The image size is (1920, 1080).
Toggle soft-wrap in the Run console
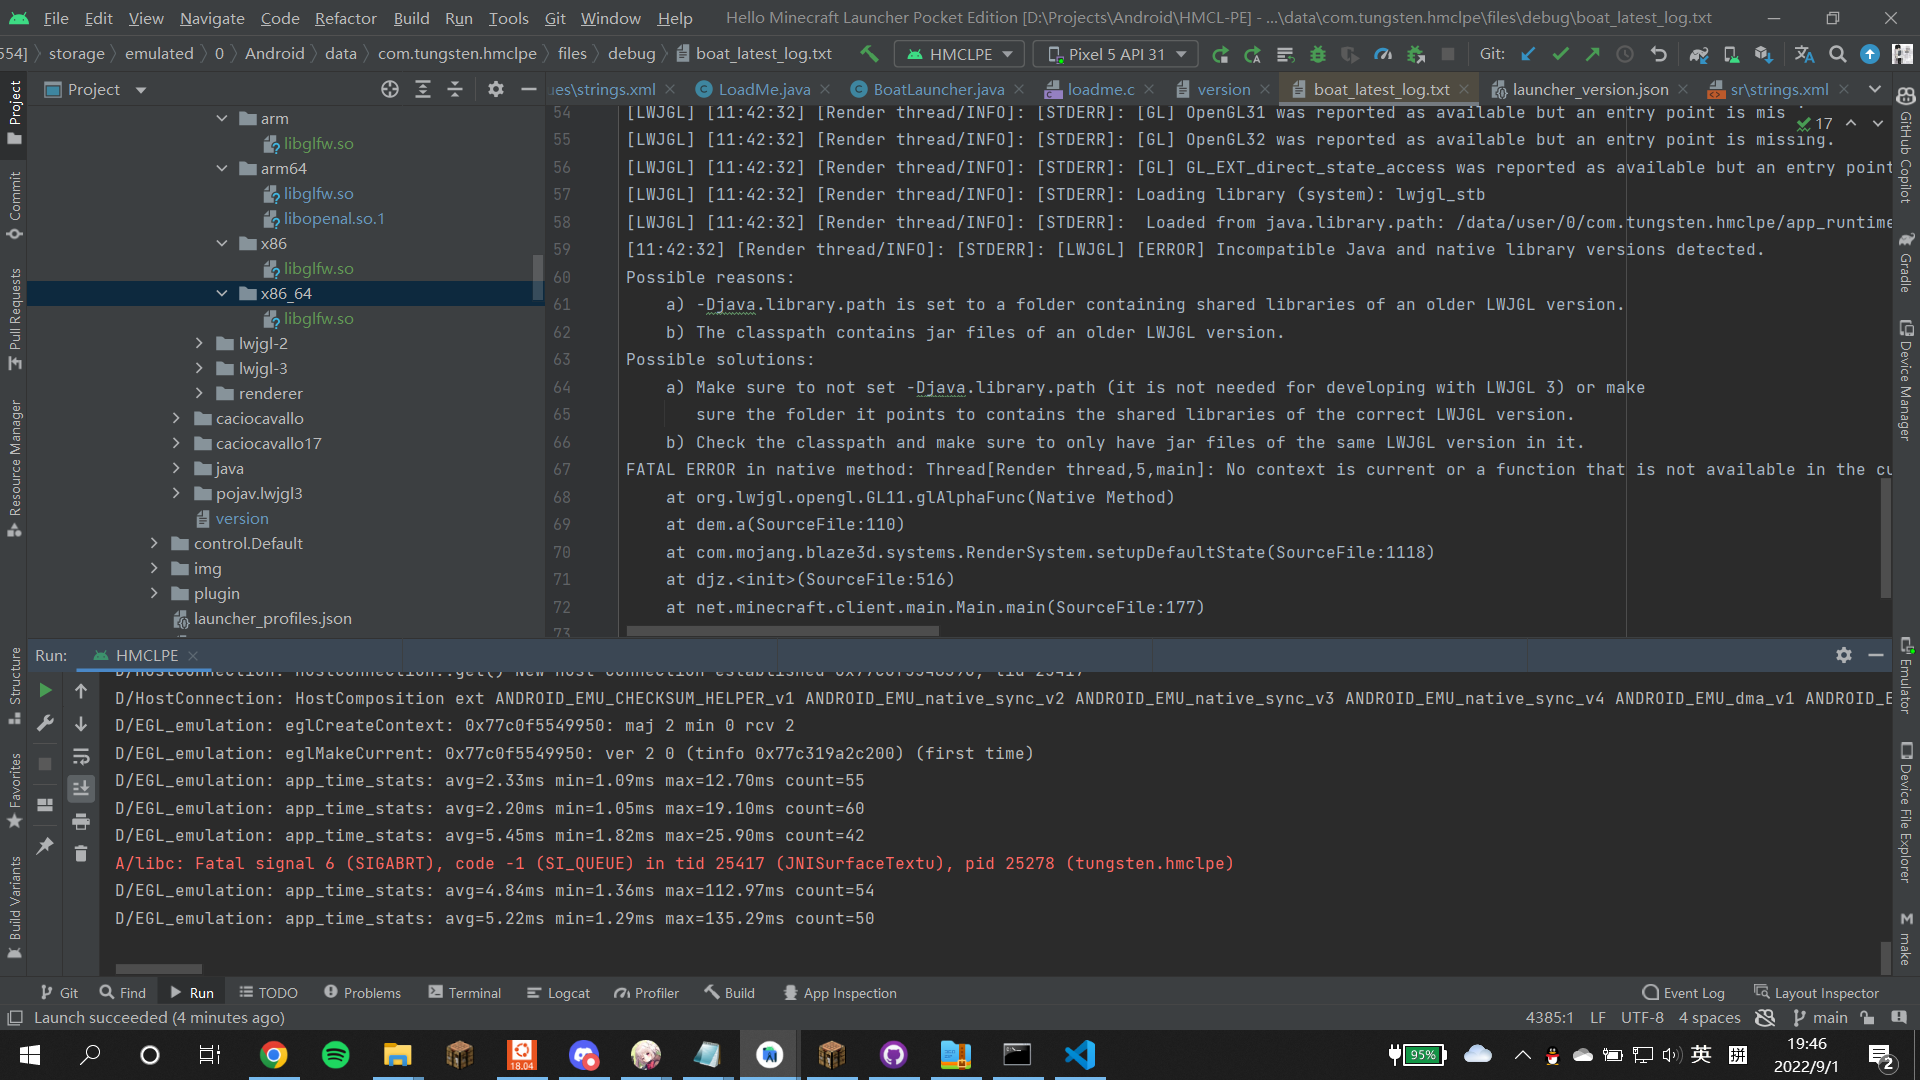pyautogui.click(x=81, y=757)
